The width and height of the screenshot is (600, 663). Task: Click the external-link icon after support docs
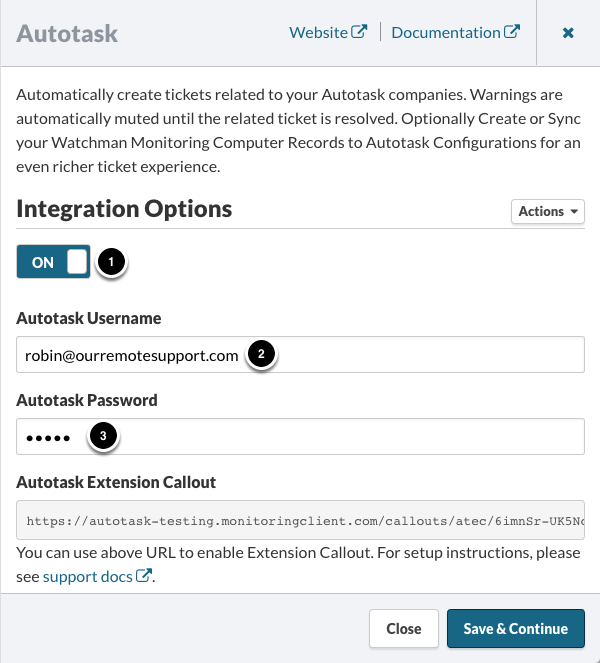click(145, 576)
